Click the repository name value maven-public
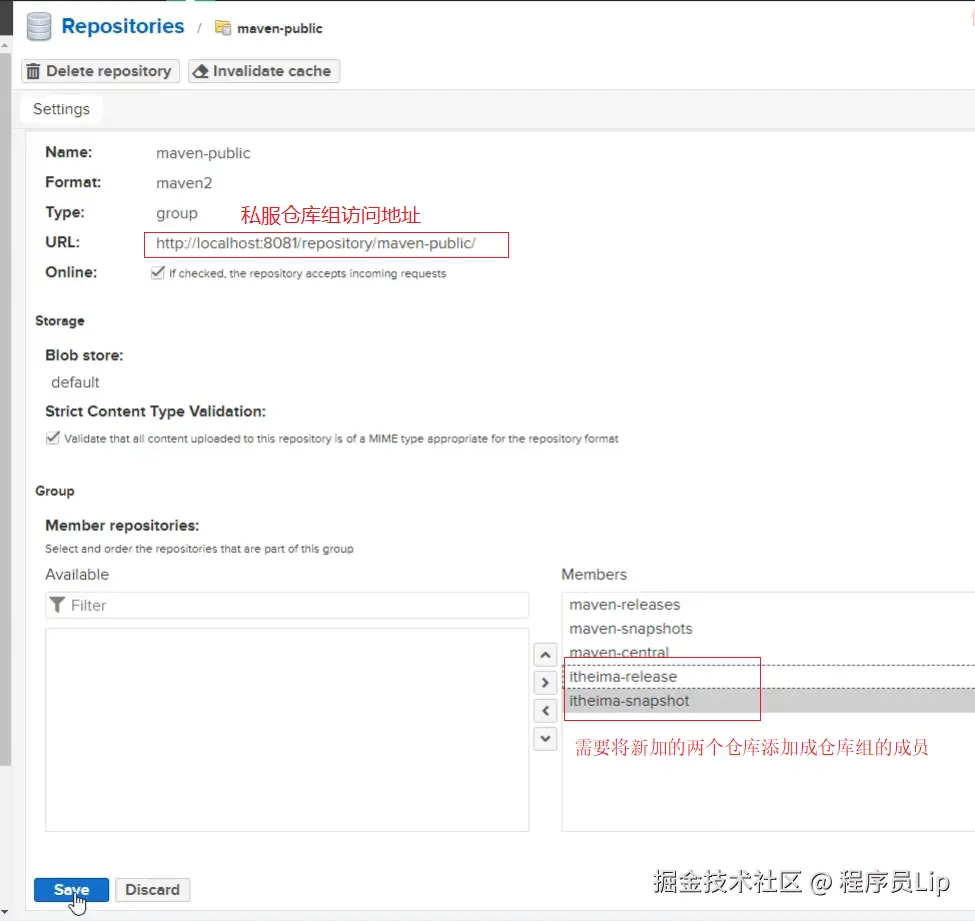 [203, 153]
